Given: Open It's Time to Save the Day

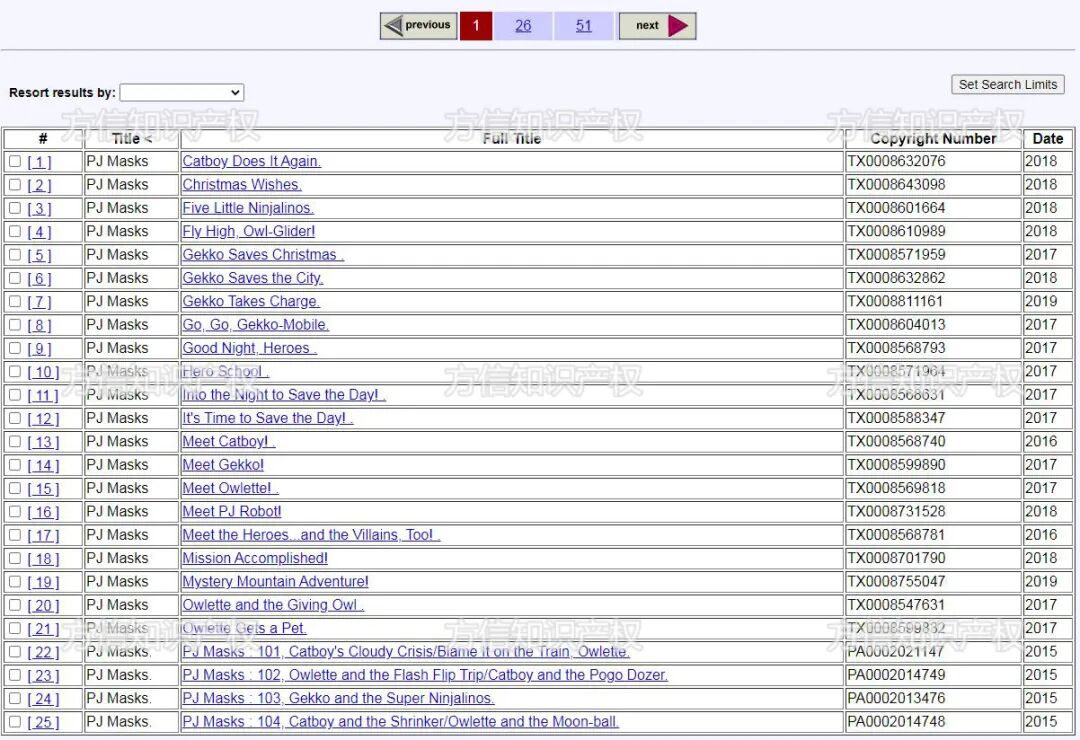Looking at the screenshot, I should click(x=267, y=418).
